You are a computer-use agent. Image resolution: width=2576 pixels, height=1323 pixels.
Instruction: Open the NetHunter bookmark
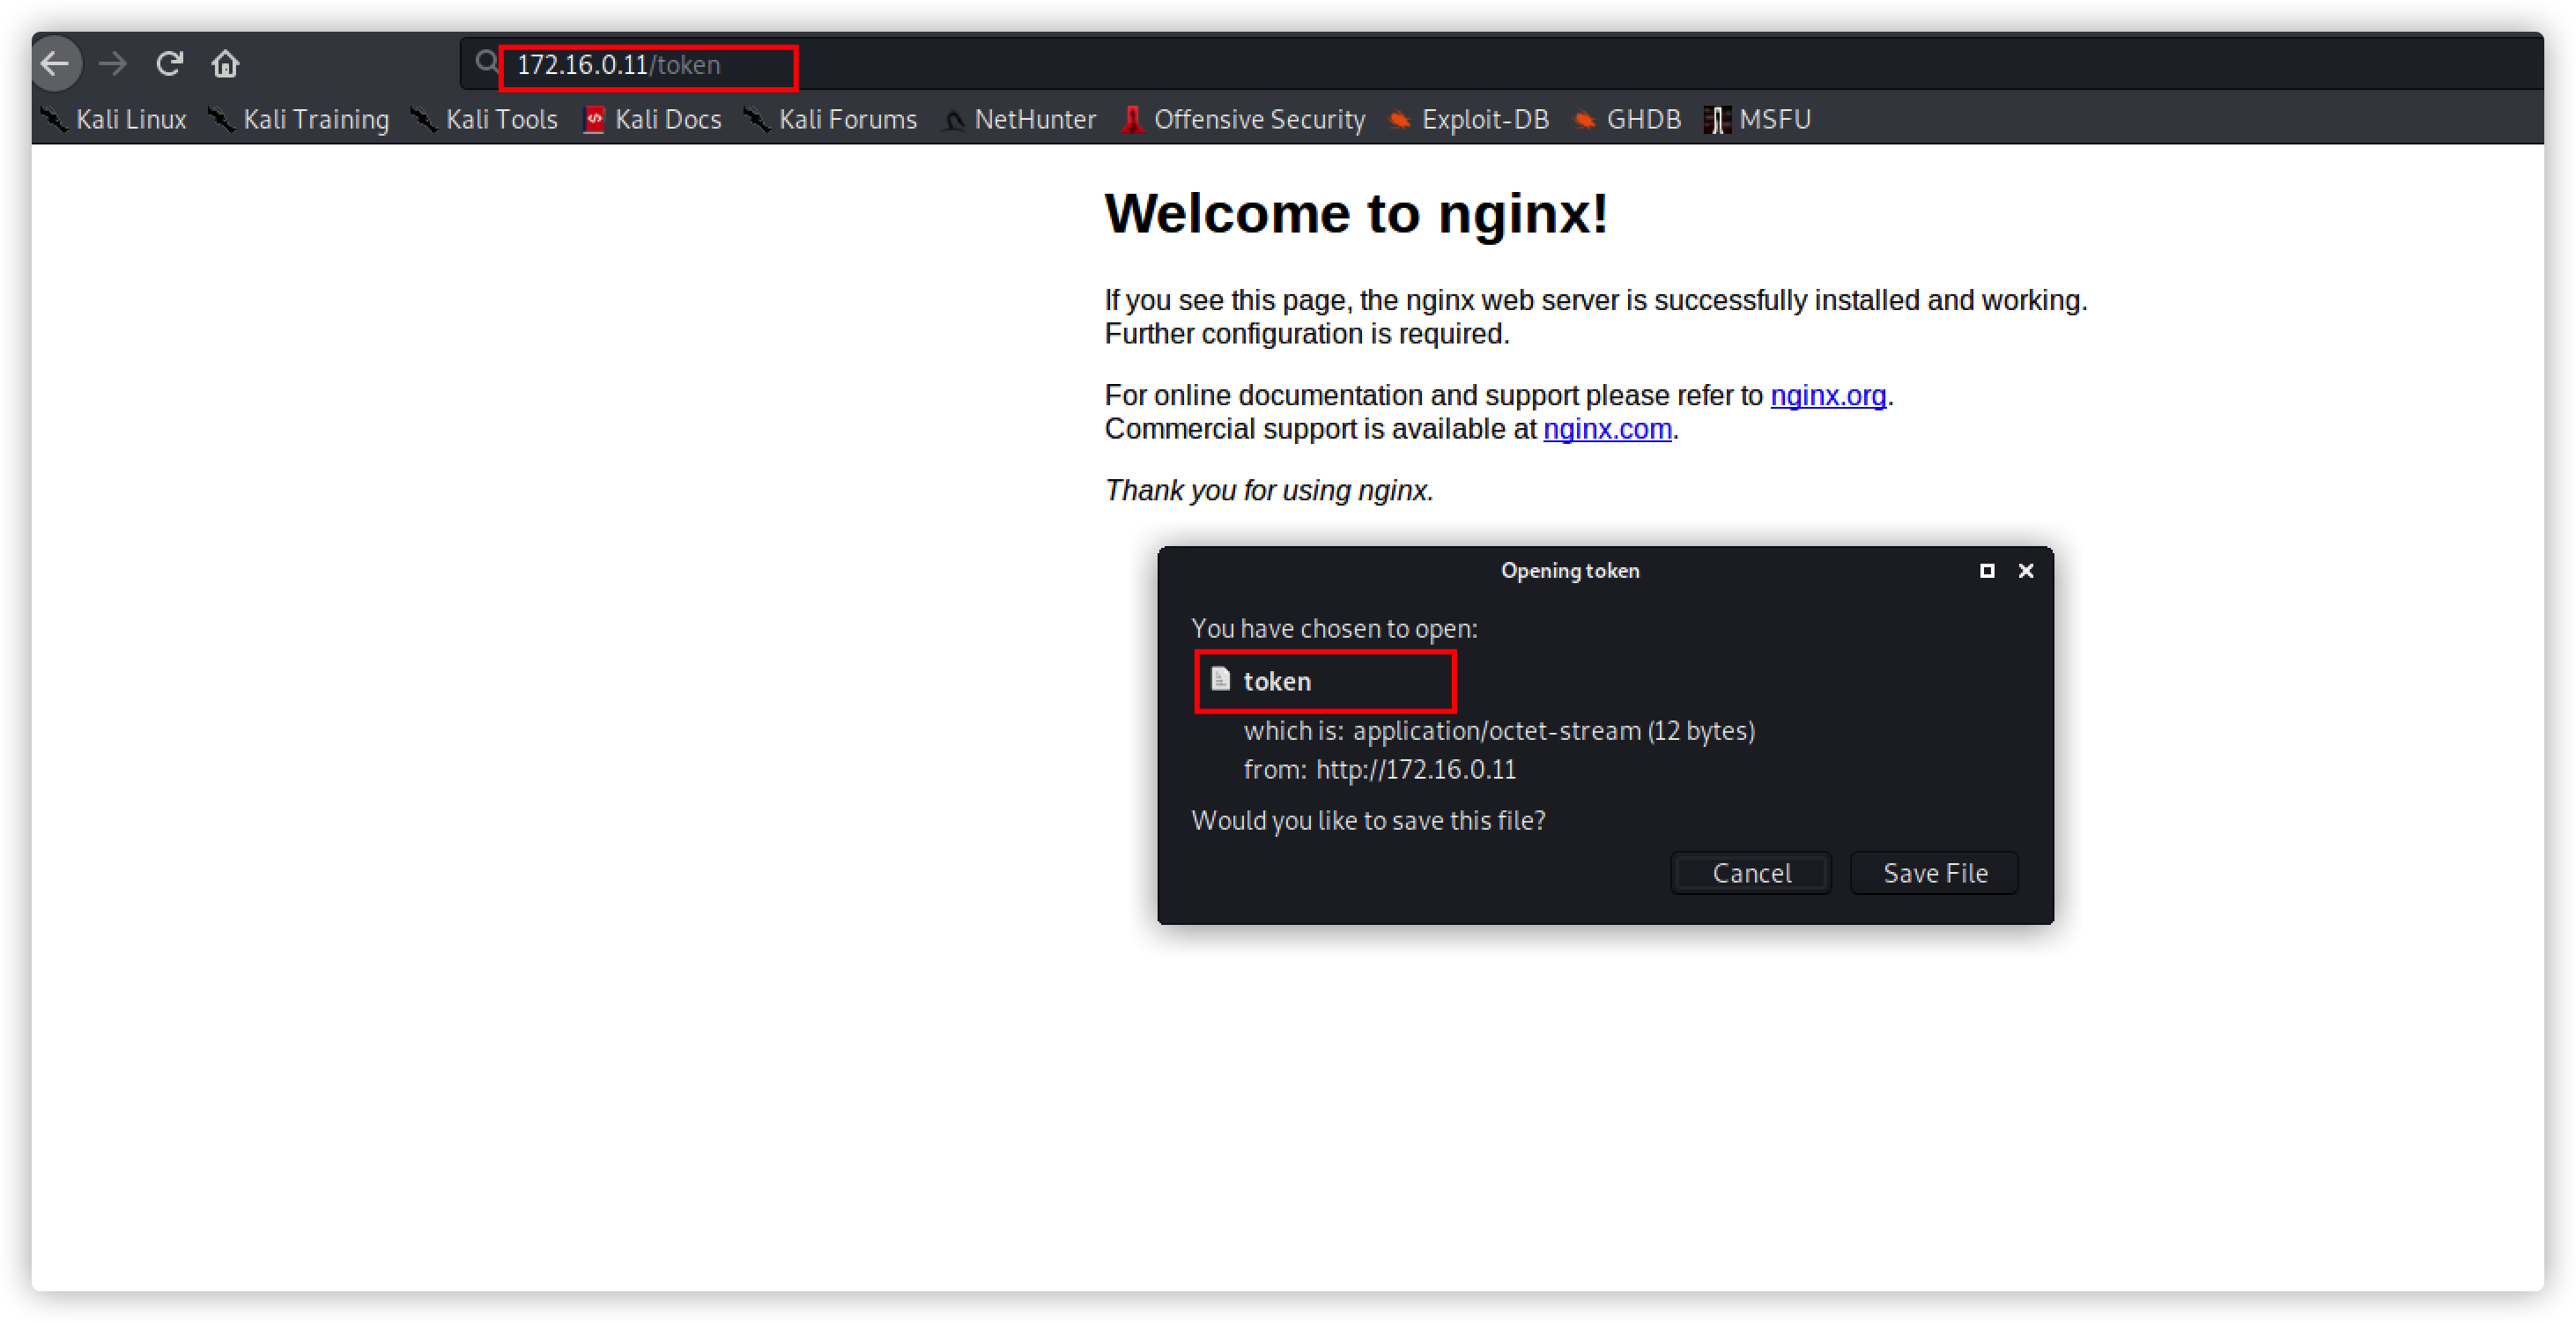[1019, 119]
